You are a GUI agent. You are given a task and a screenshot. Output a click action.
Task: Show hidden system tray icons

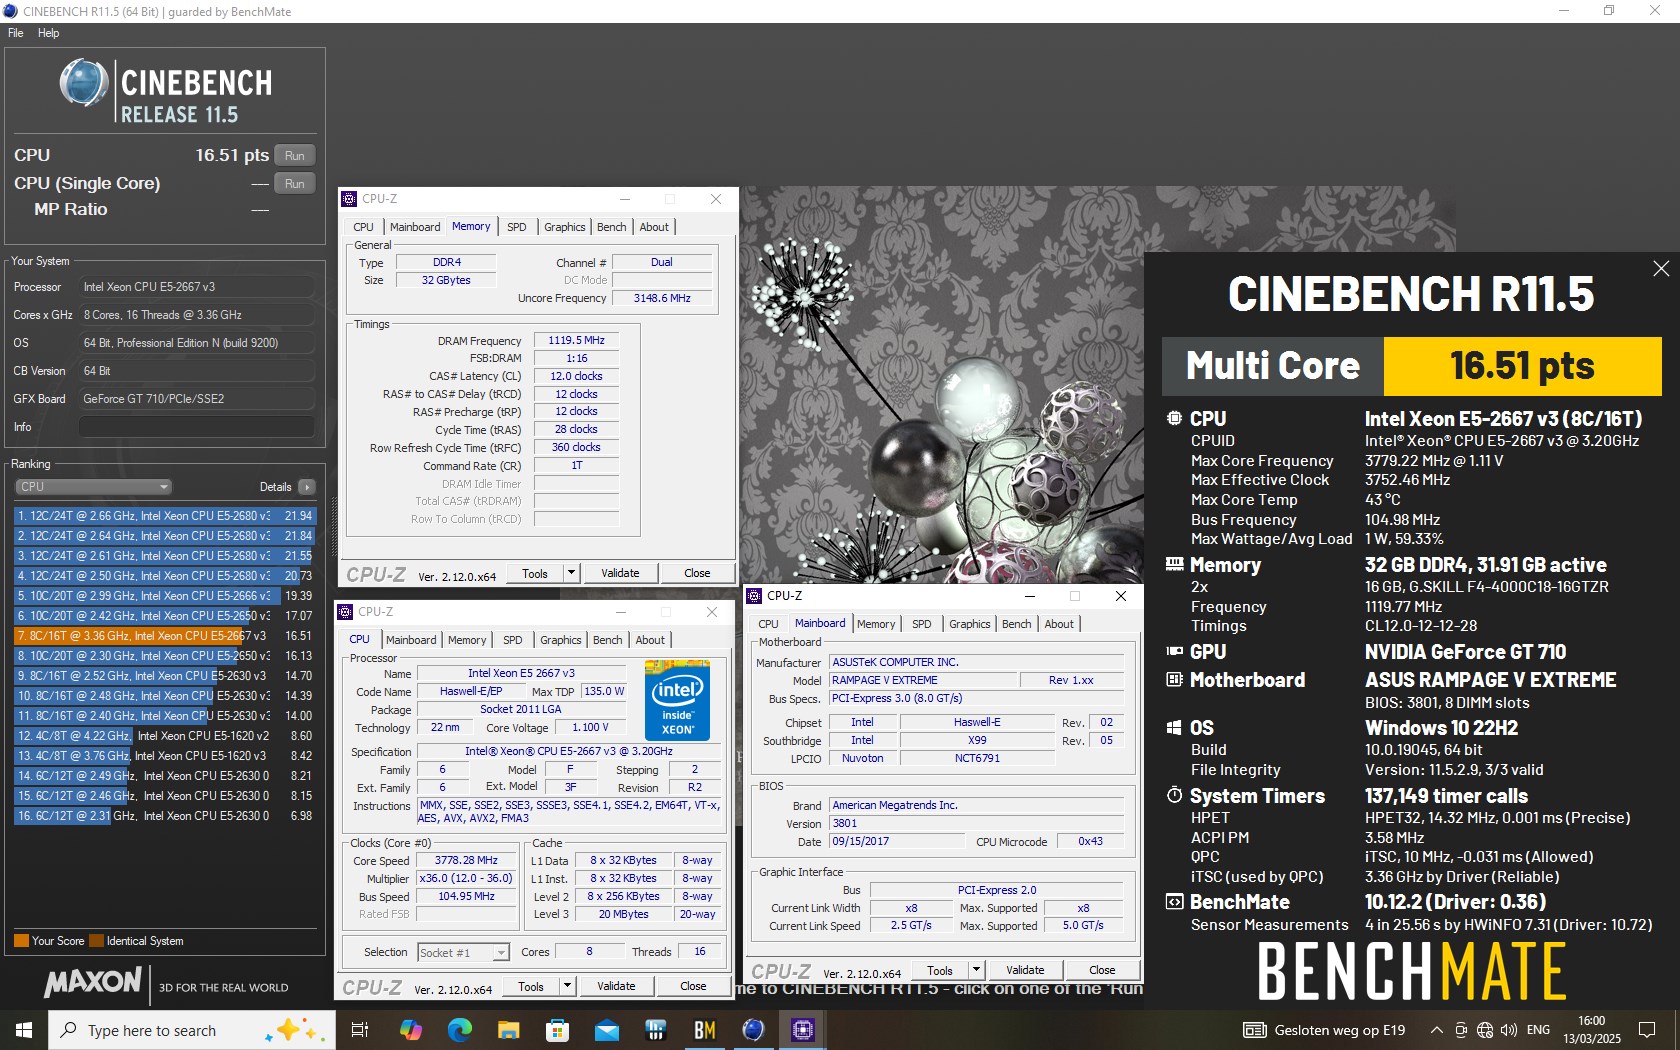1436,1029
